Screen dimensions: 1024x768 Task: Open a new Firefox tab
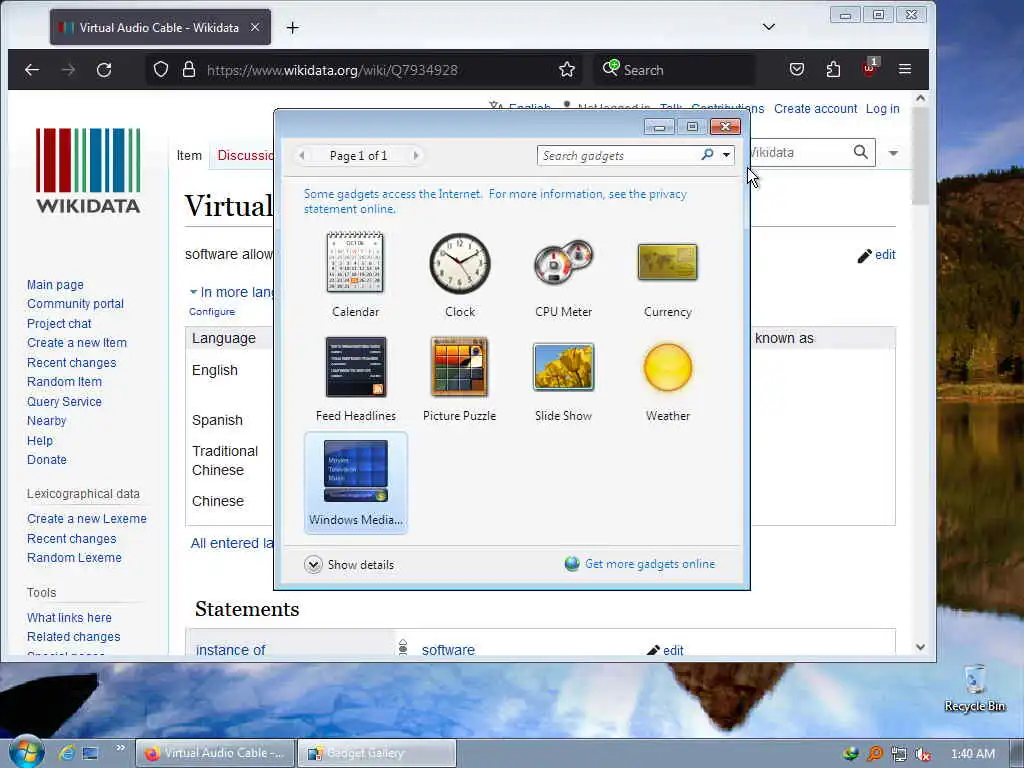(293, 27)
